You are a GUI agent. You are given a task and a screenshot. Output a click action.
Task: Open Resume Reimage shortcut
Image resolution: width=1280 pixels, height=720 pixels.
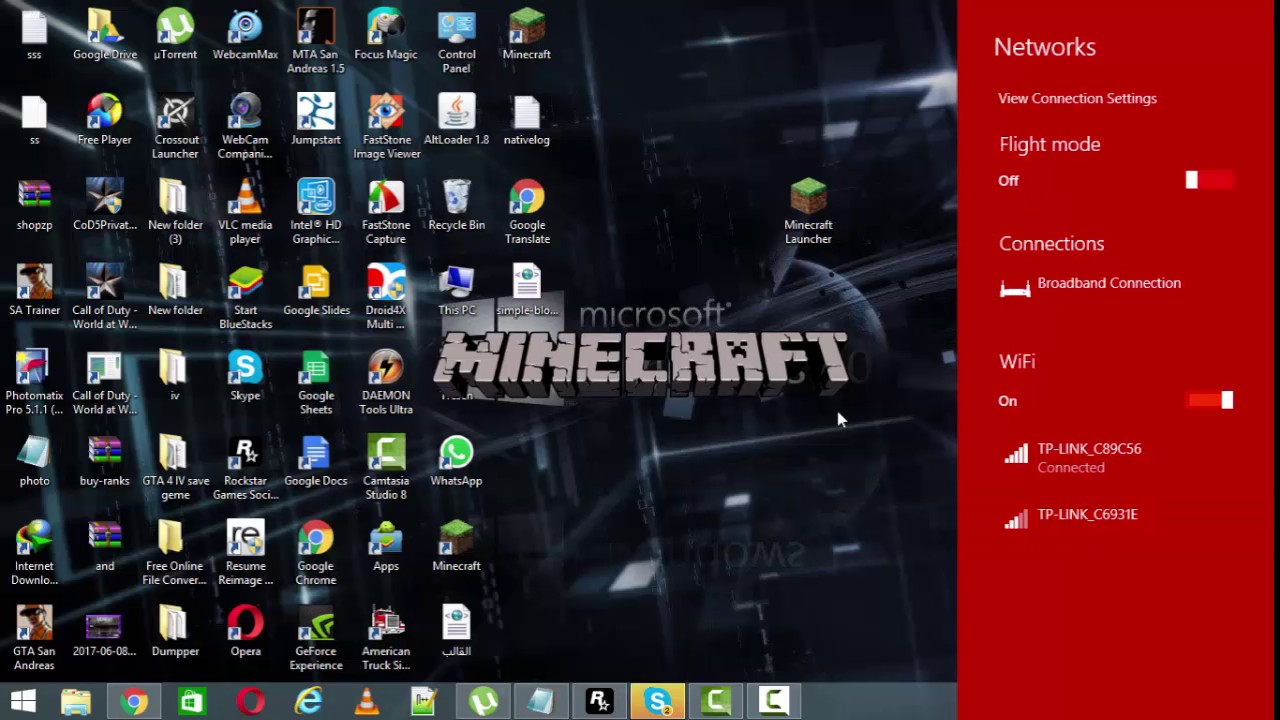tap(245, 553)
